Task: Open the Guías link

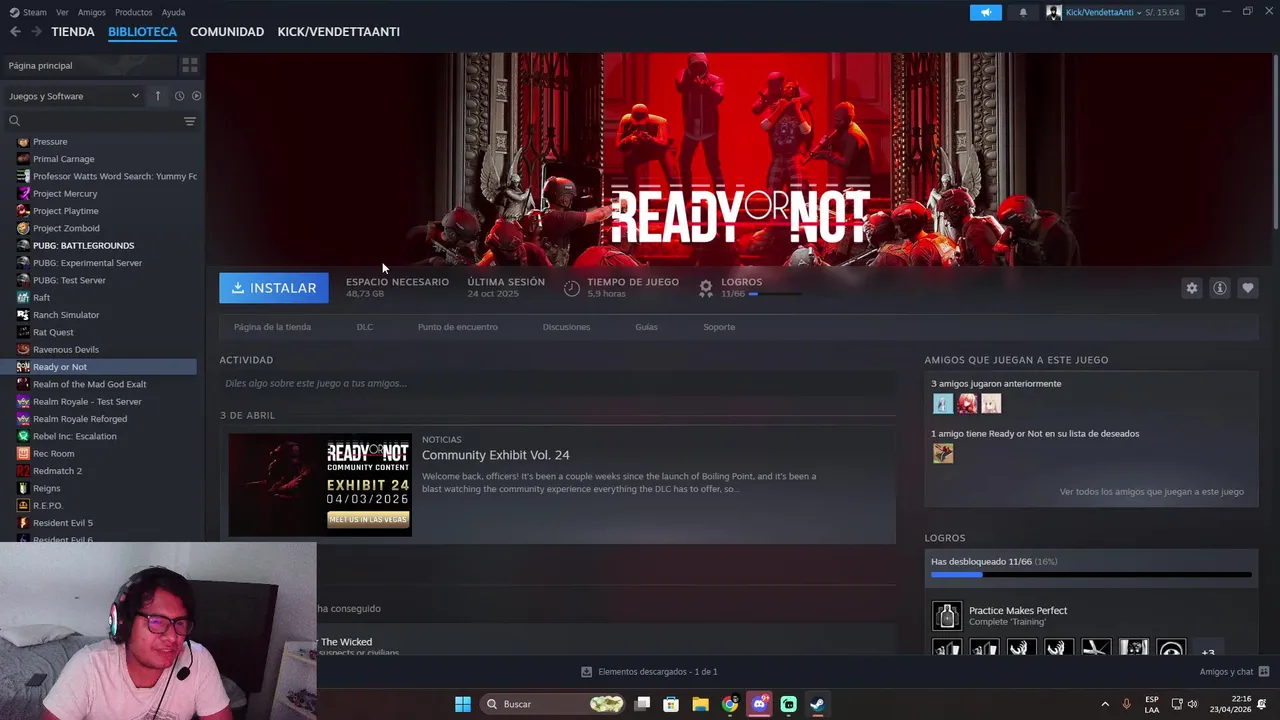Action: 646,327
